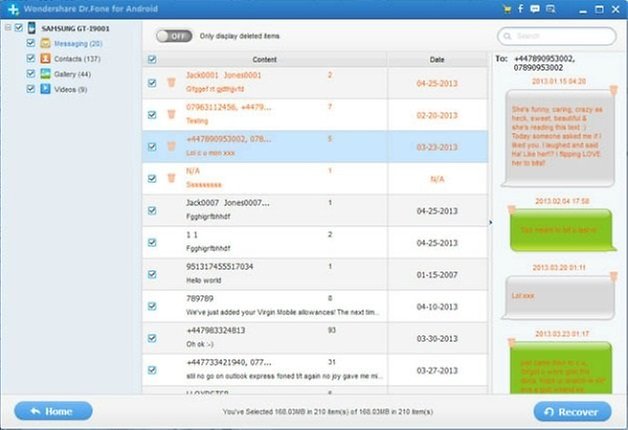
Task: Click trash icon on 2013.01.15 message bubble
Action: [x=613, y=90]
